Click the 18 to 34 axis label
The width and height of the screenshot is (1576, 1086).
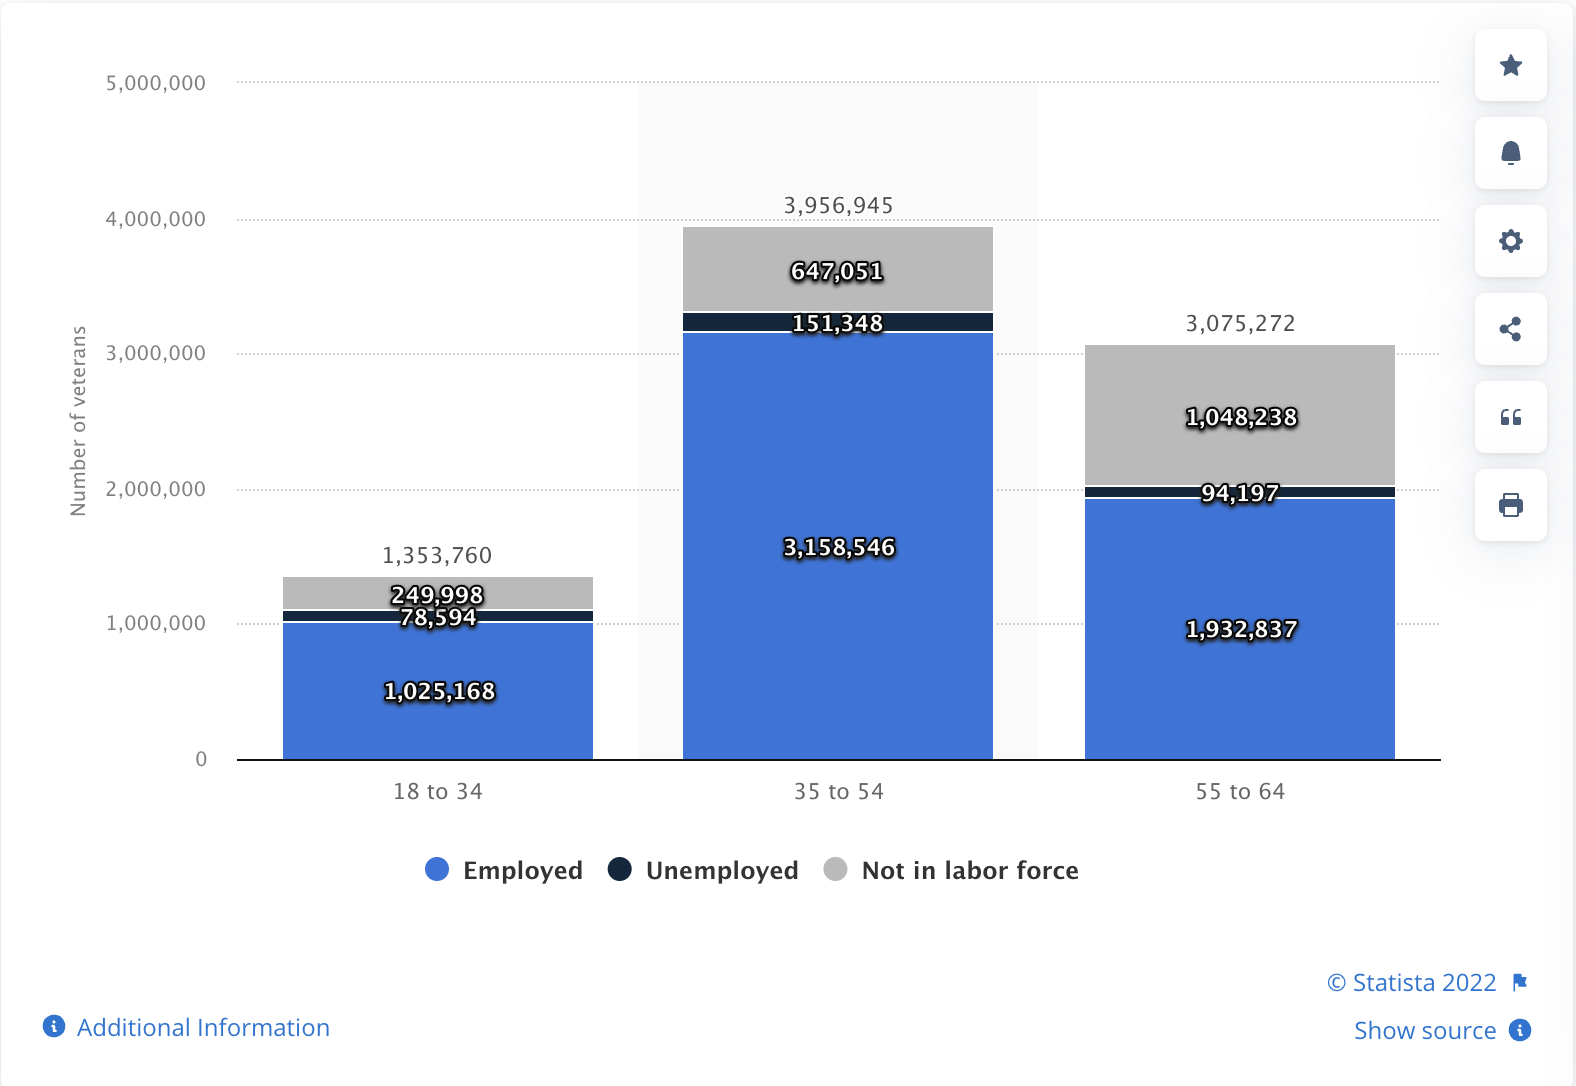[438, 791]
